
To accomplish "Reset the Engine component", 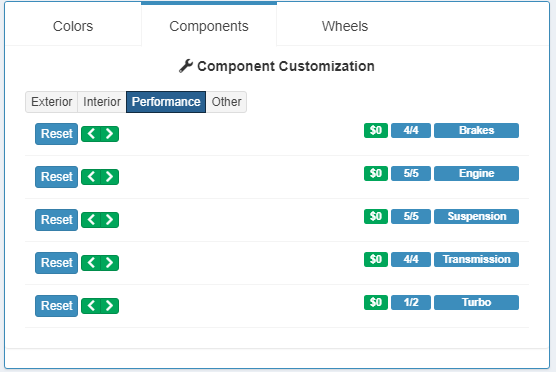I will click(56, 177).
